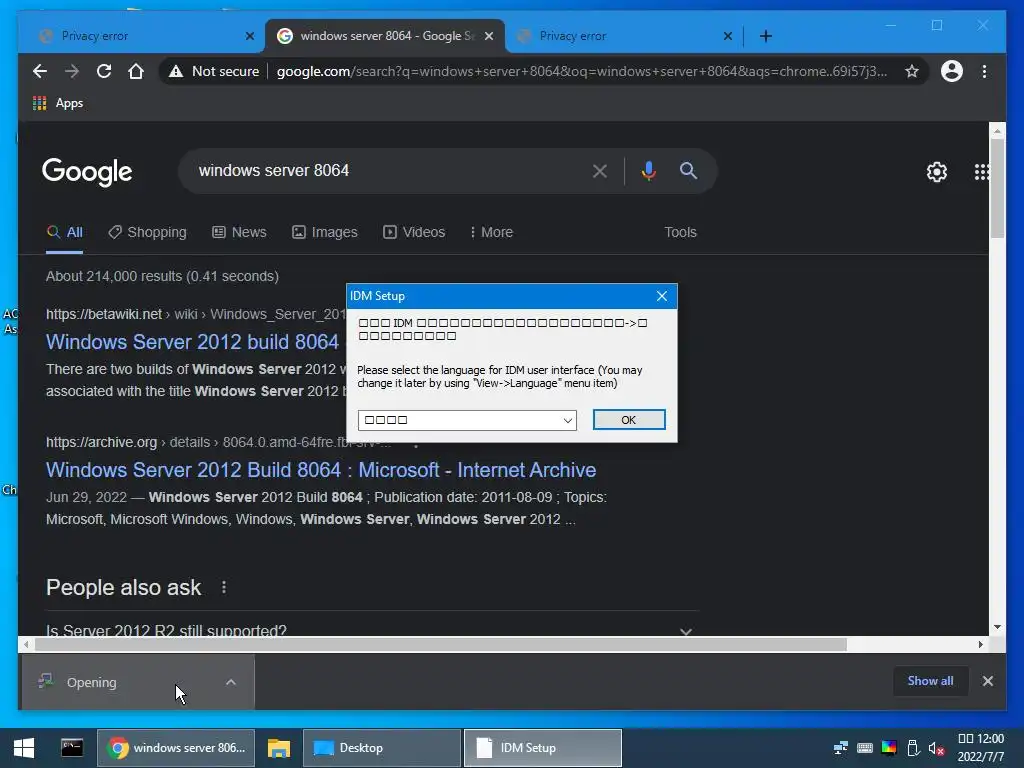Close the Chrome downloads bar

coord(987,680)
